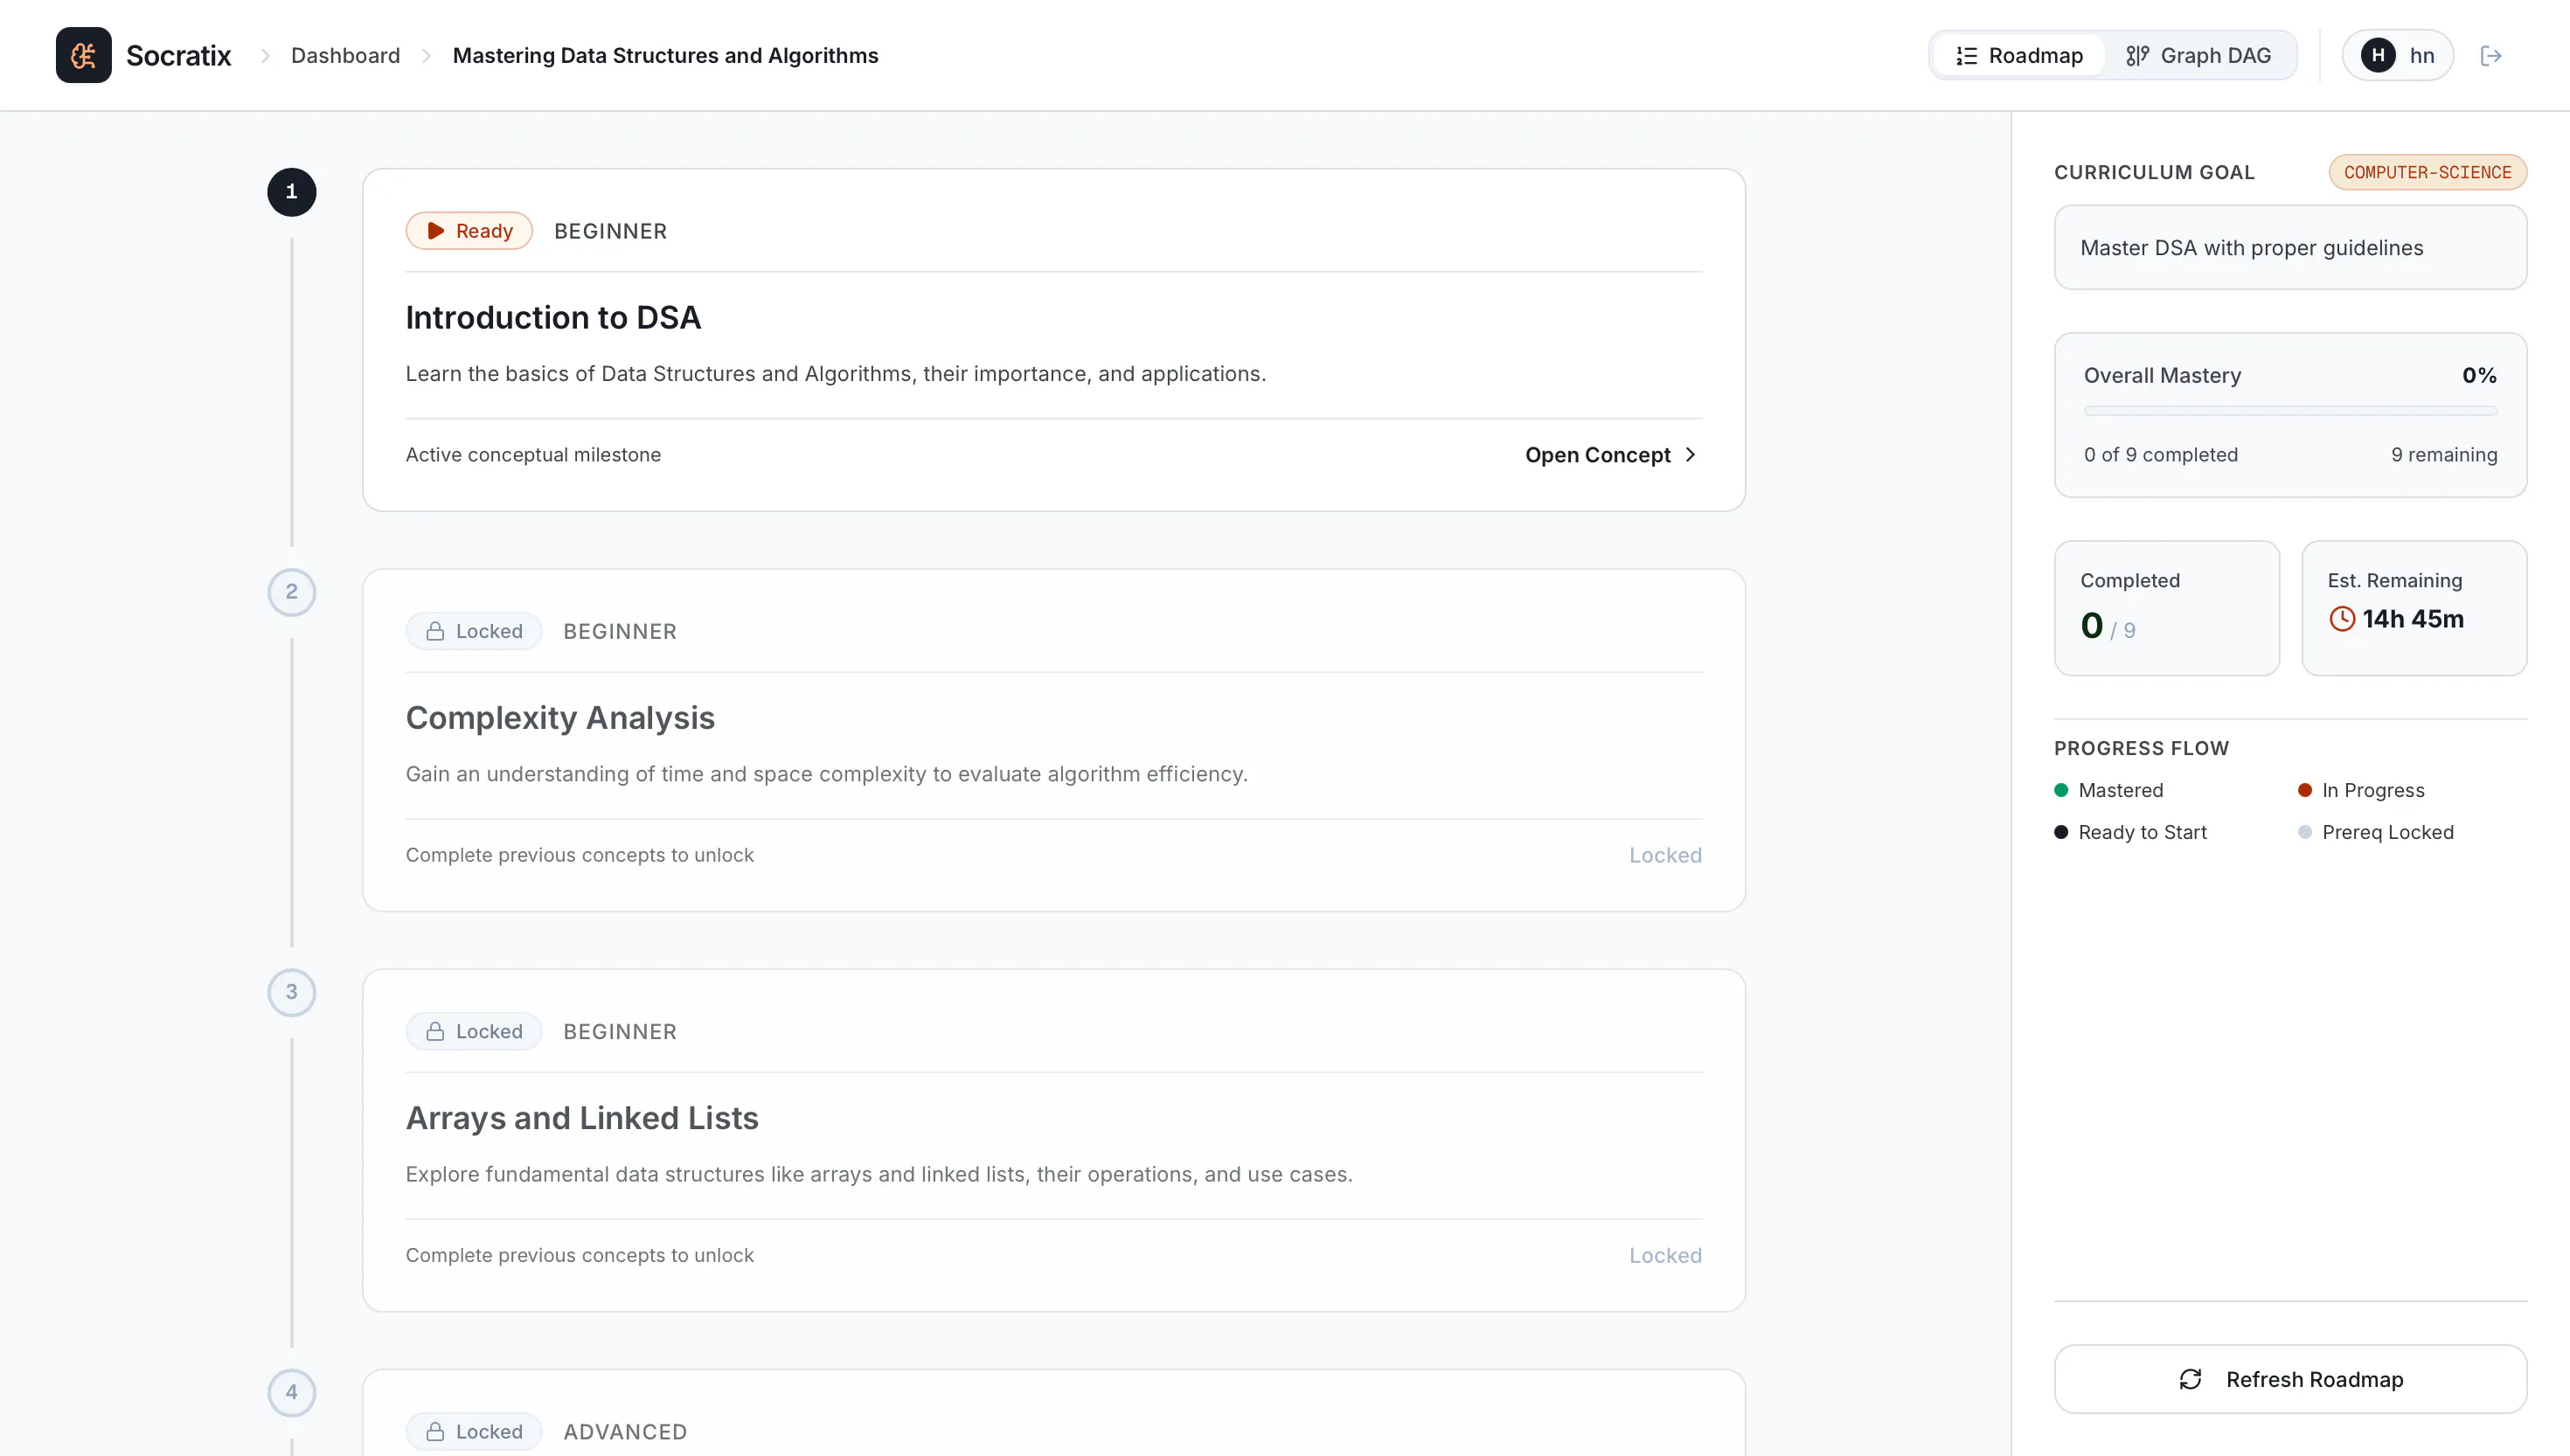The height and width of the screenshot is (1456, 2570).
Task: Click the lock icon on Complexity Analysis
Action: (x=435, y=631)
